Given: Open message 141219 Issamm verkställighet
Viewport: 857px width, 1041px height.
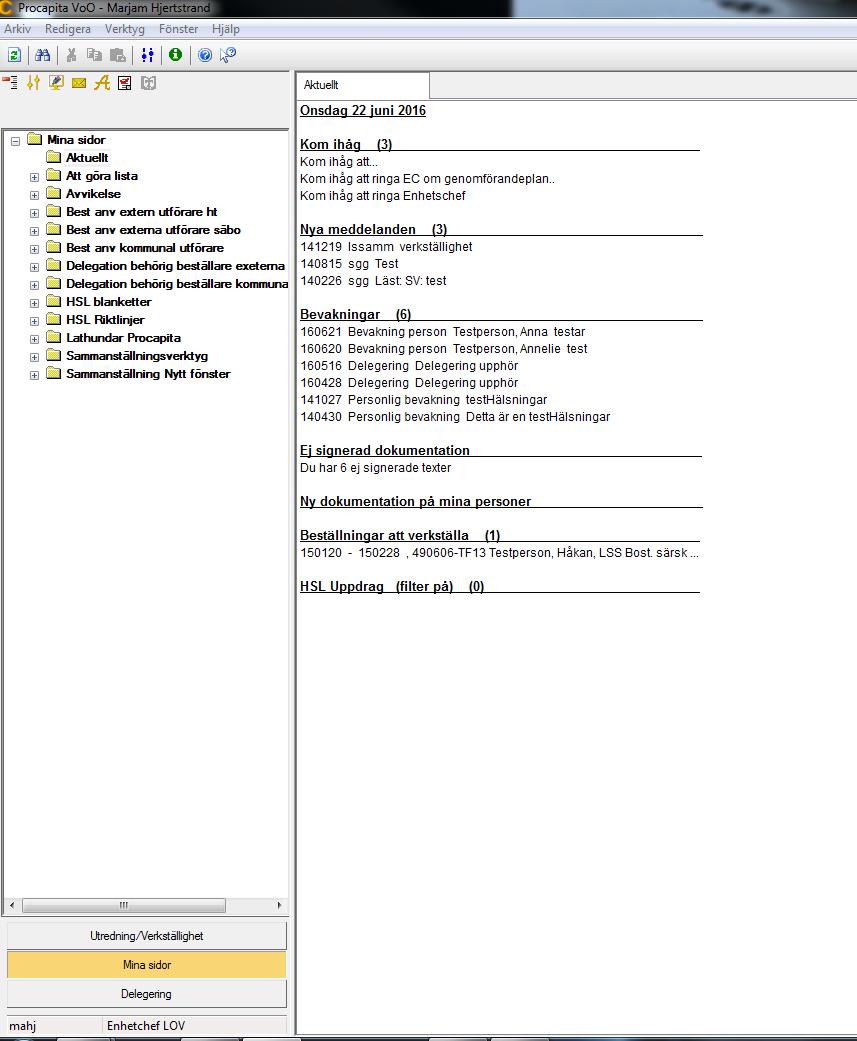Looking at the screenshot, I should click(386, 246).
